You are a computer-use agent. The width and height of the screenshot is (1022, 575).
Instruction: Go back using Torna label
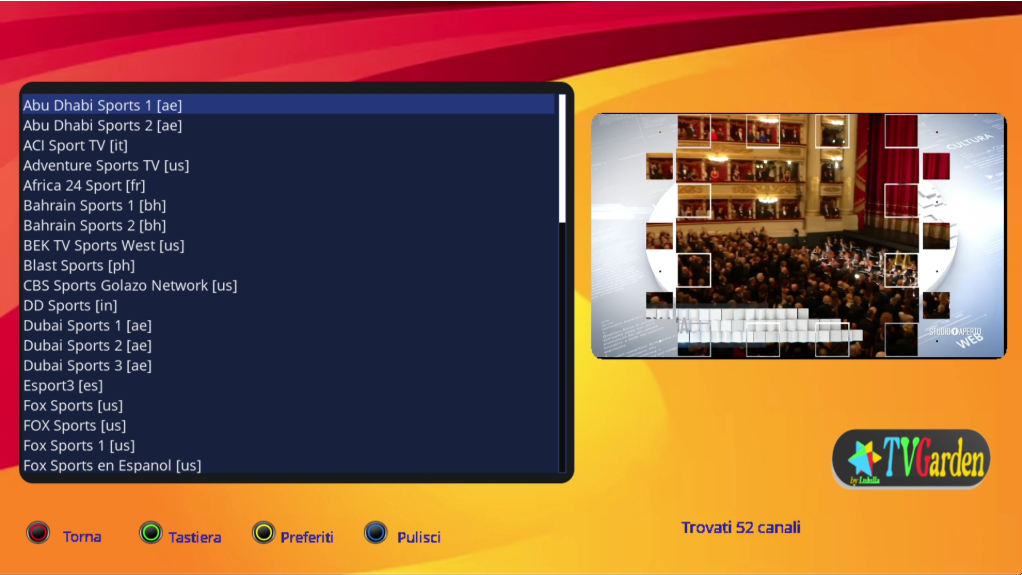82,537
